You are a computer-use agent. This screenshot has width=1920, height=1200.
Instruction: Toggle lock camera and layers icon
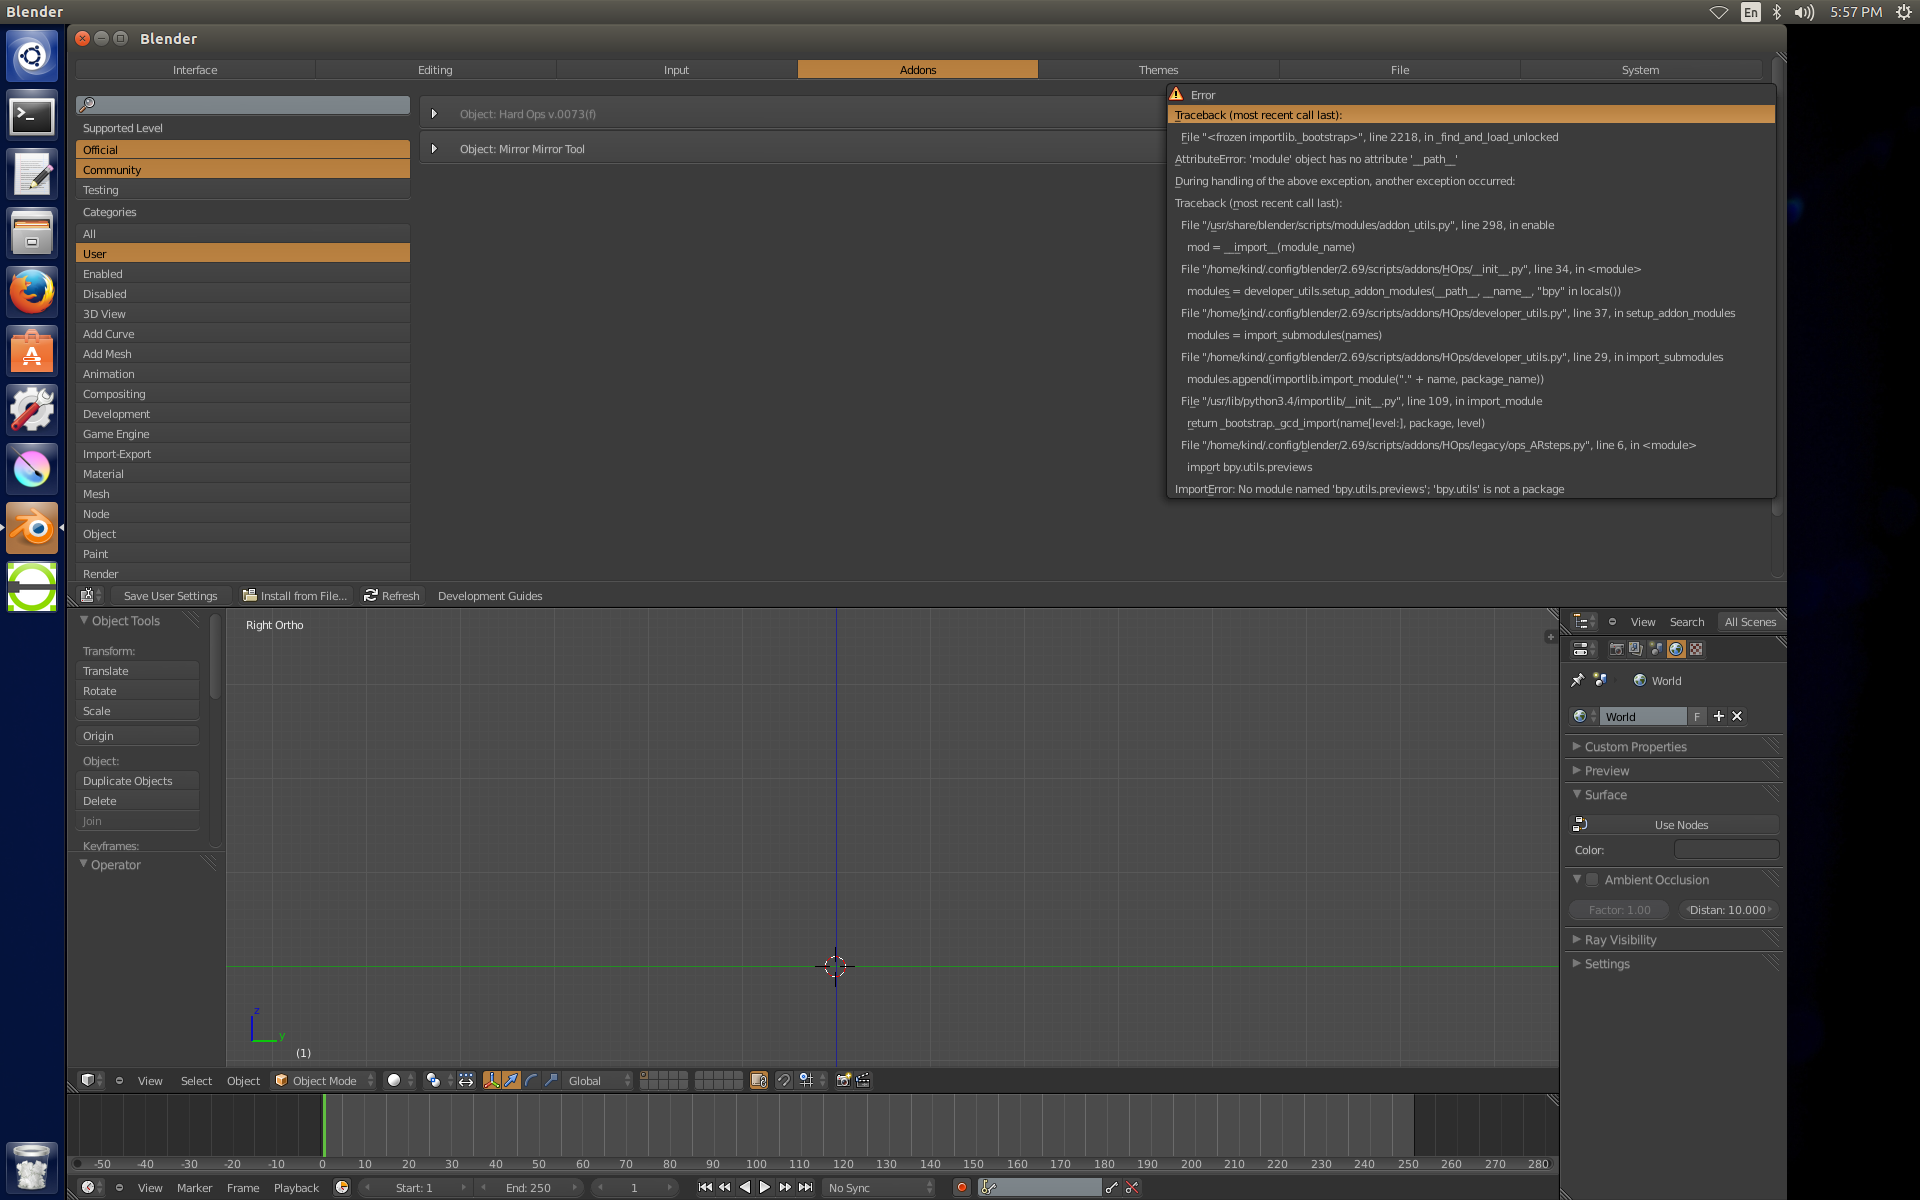point(759,1080)
